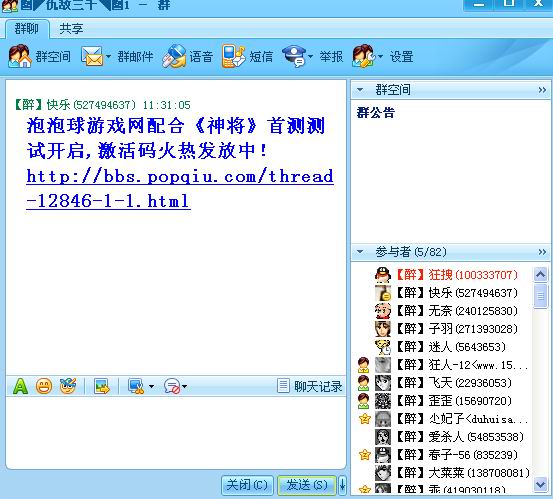This screenshot has height=499, width=553.
Task: Click the admin badge beside 【醉】歪歪
Action: pos(364,401)
